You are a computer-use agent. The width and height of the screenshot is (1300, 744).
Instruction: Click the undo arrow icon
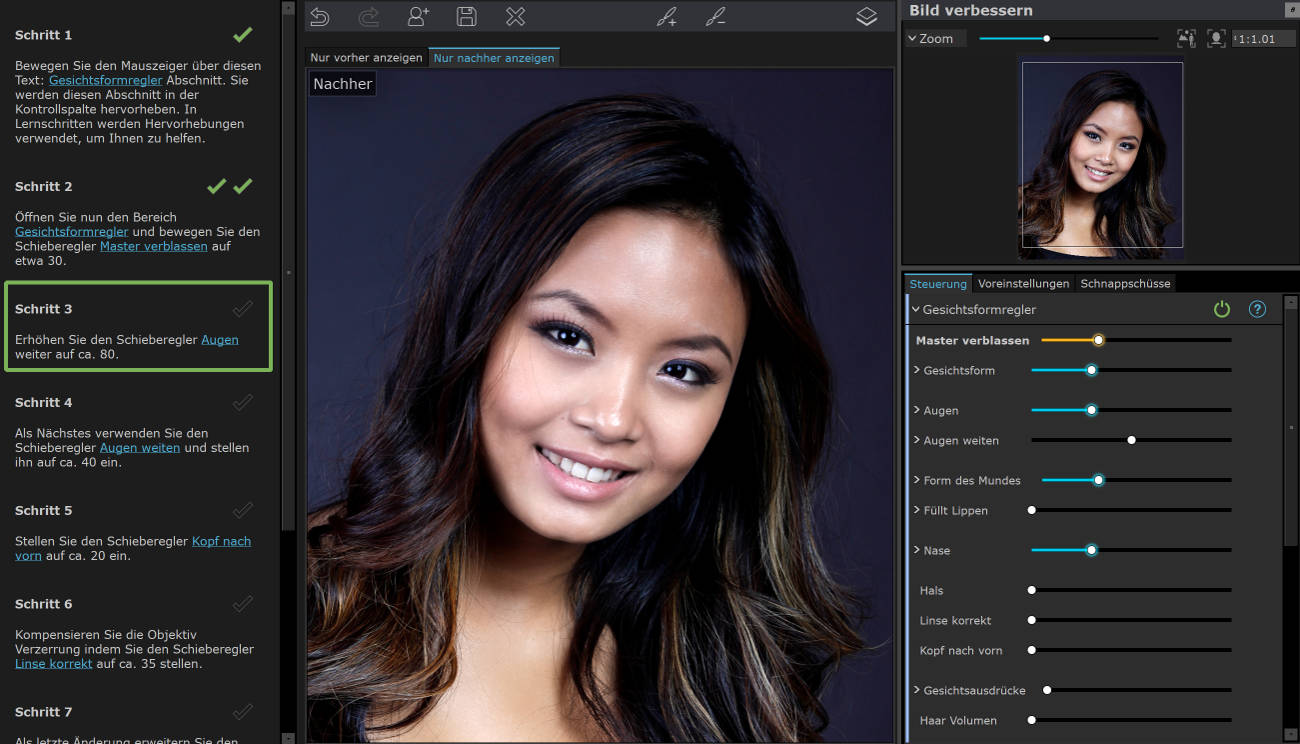tap(319, 16)
